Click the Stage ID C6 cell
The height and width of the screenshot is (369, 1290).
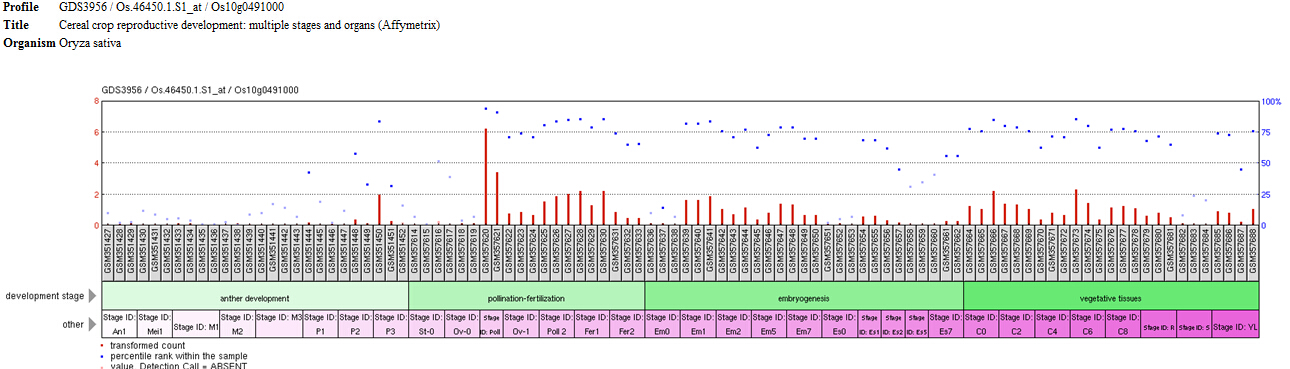point(1088,324)
